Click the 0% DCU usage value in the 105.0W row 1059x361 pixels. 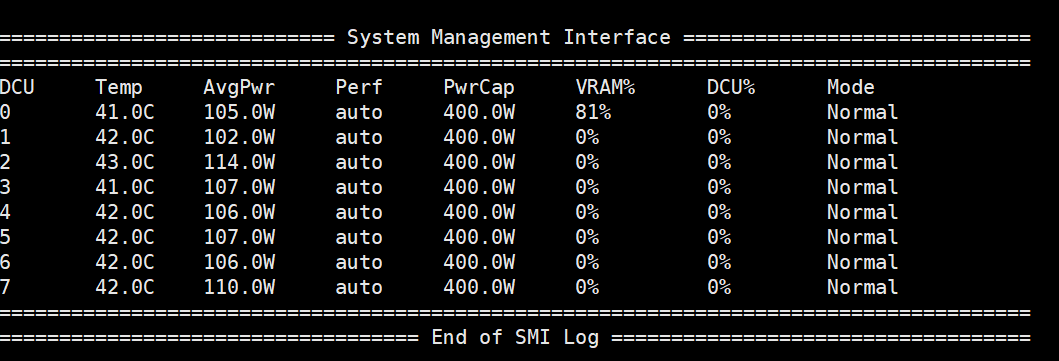[719, 112]
